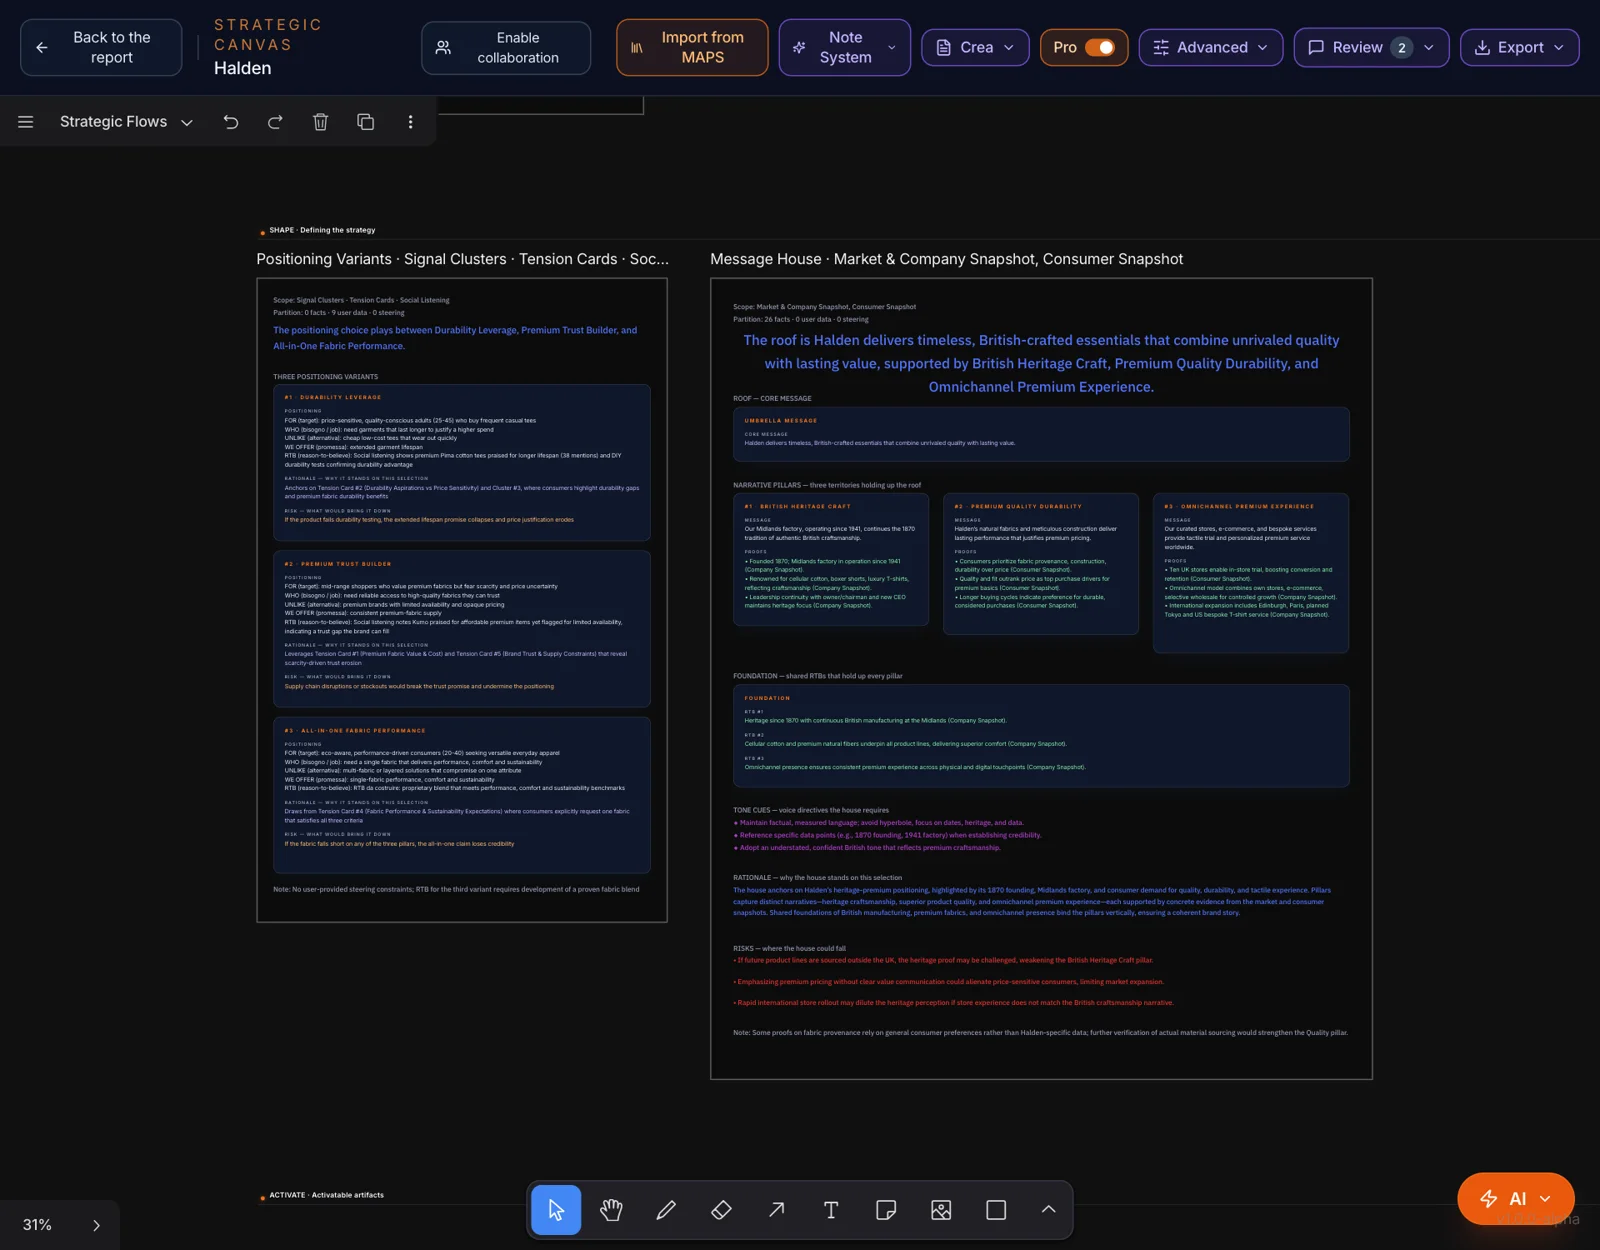
Task: Pick the Pencil draw tool
Action: coord(666,1210)
